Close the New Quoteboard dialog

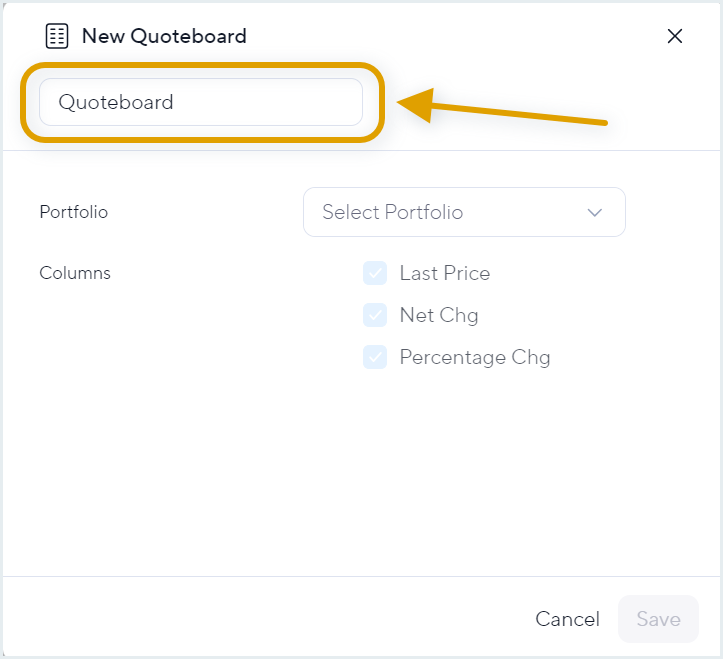click(675, 36)
